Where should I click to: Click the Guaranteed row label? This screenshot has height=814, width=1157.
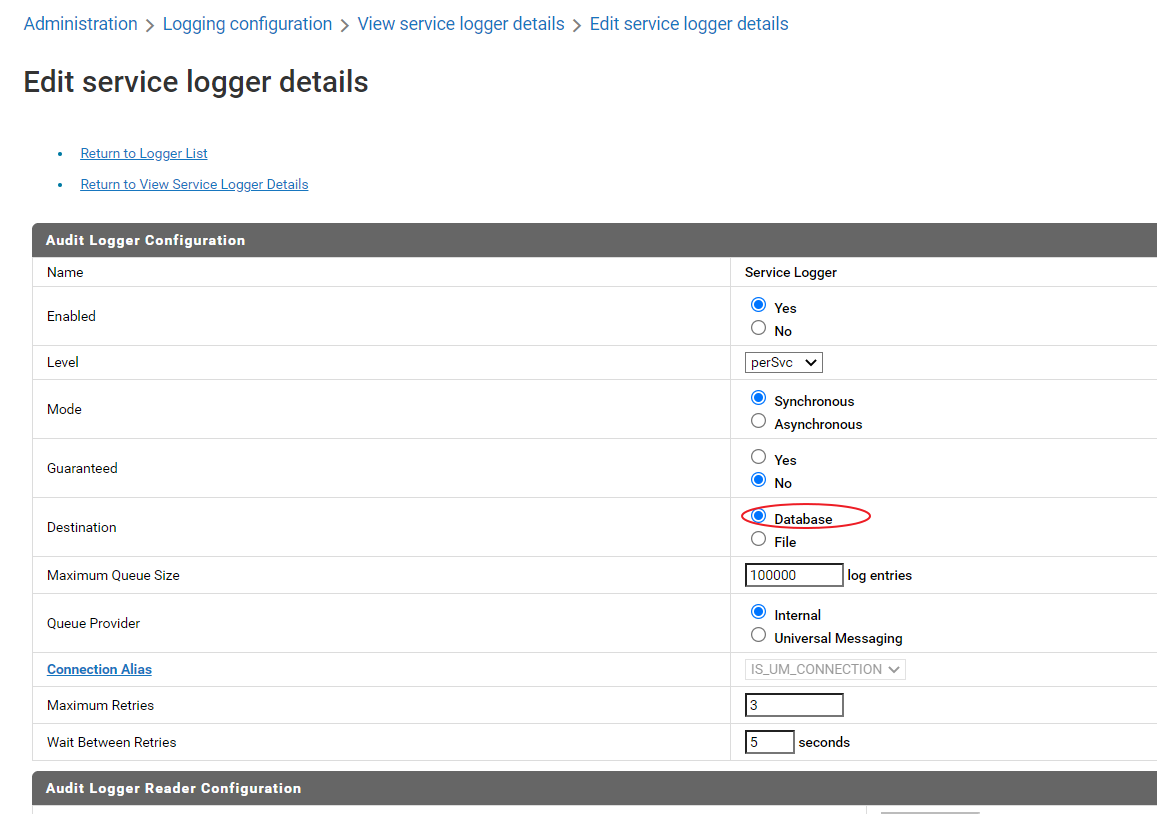pos(82,468)
